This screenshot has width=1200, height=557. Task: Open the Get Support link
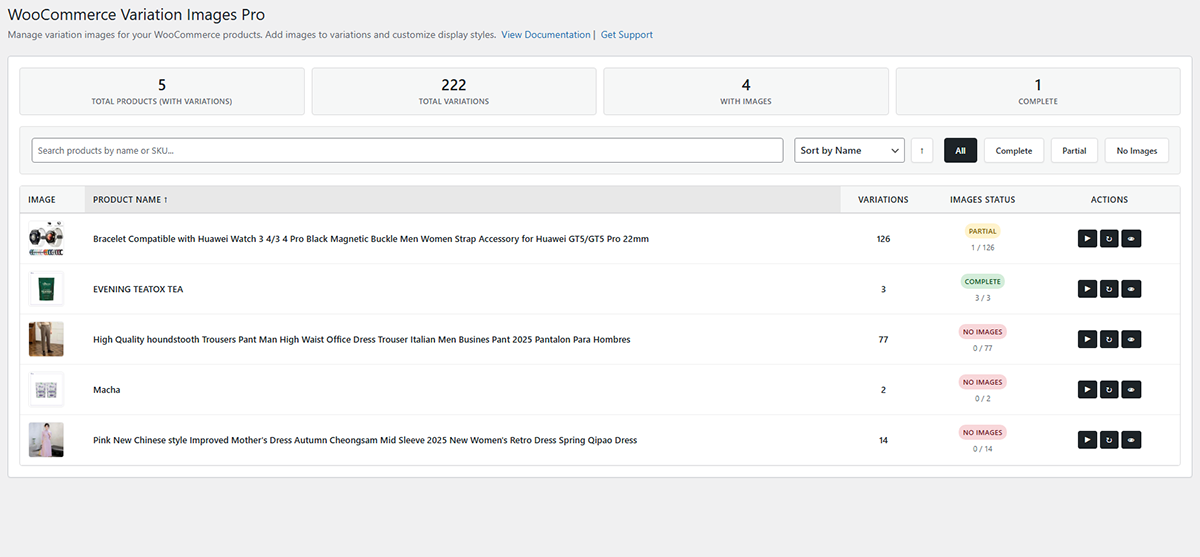pyautogui.click(x=627, y=35)
